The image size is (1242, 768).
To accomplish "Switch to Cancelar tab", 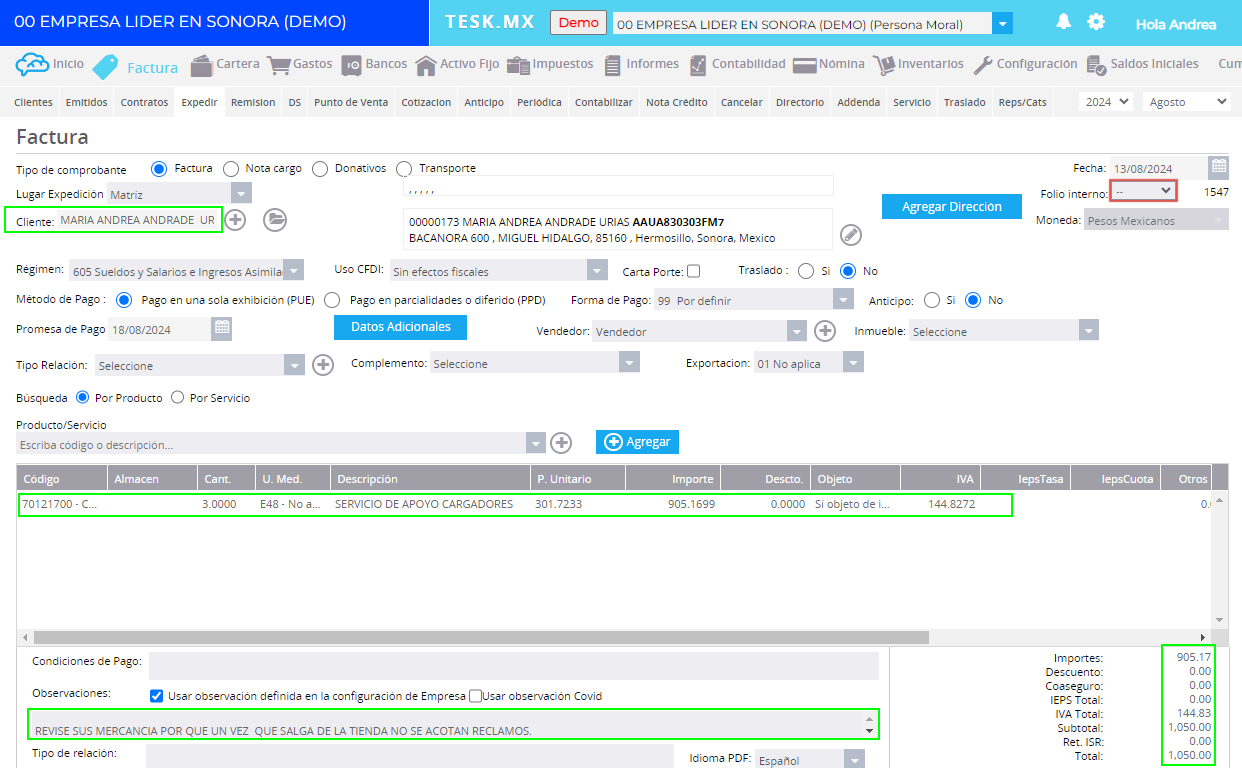I will pyautogui.click(x=742, y=102).
